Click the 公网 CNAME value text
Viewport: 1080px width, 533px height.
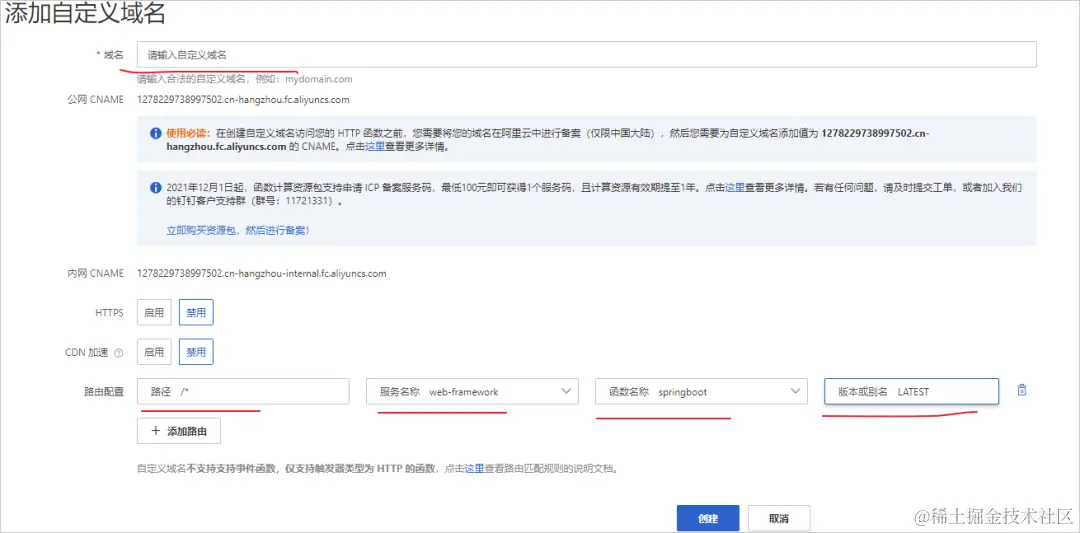(243, 100)
